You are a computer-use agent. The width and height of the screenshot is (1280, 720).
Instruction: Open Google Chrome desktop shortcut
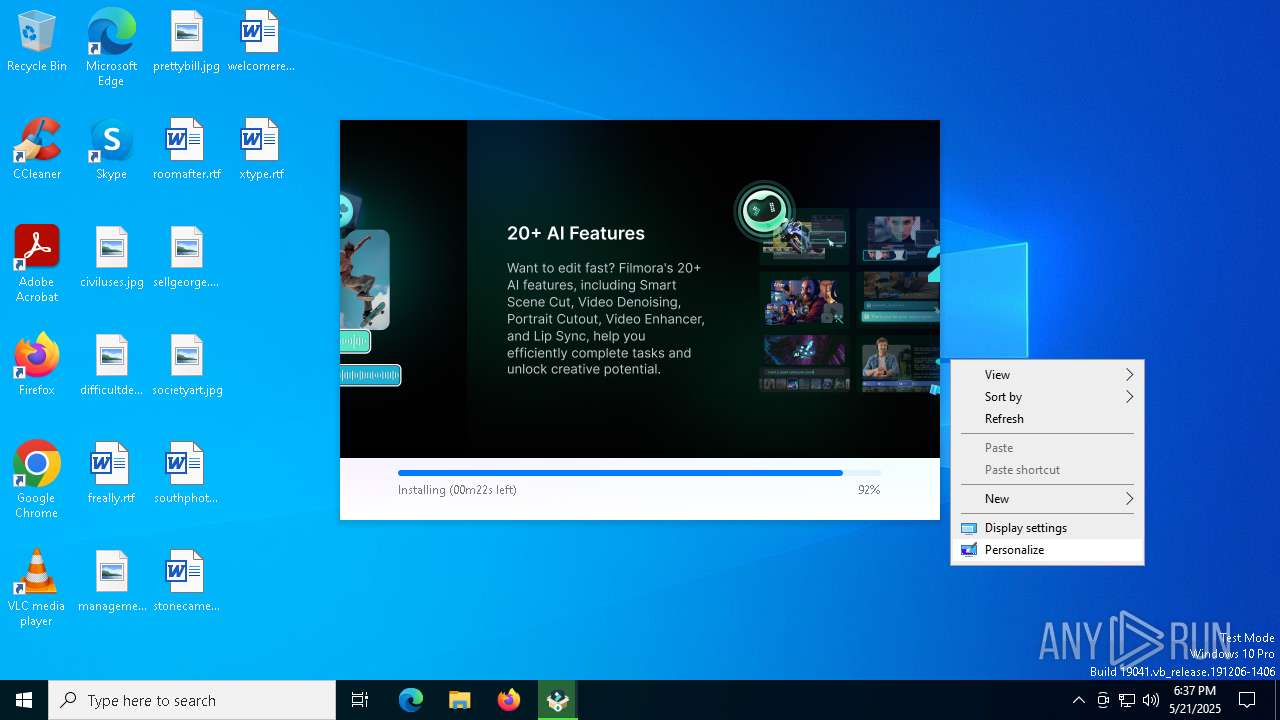point(37,479)
